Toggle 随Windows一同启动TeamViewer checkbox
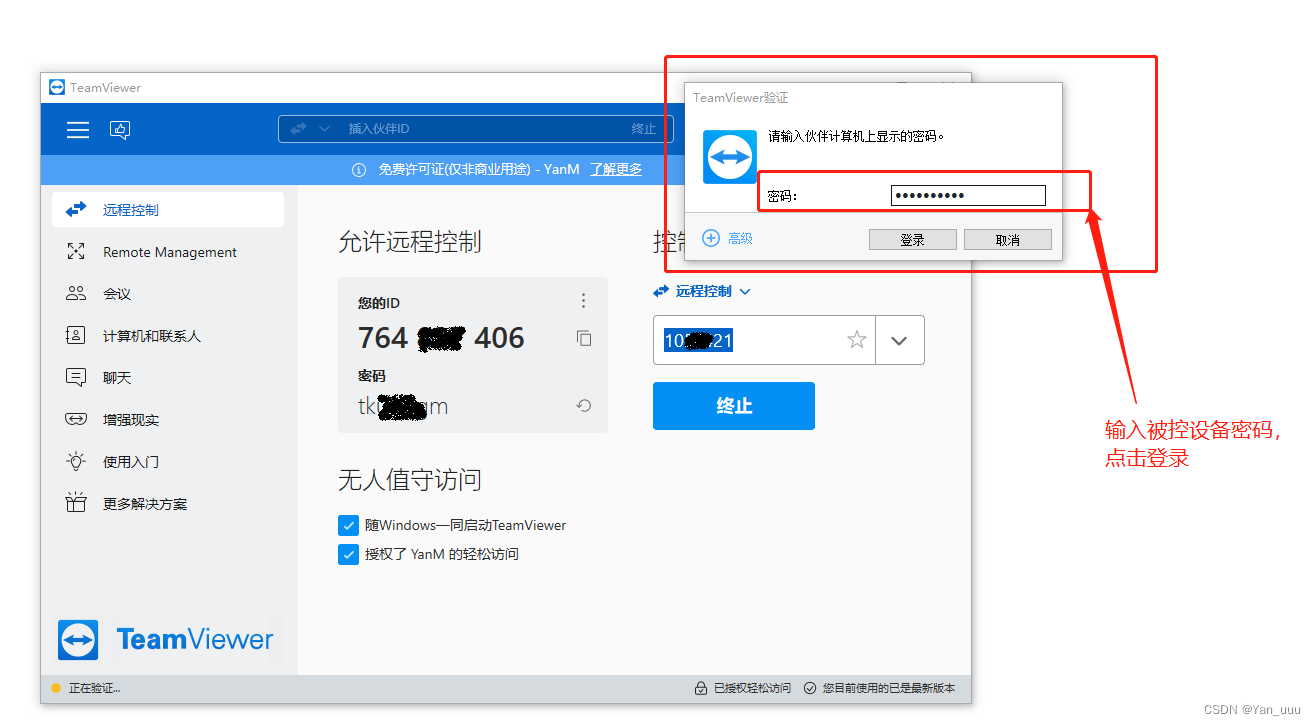This screenshot has width=1316, height=725. click(x=348, y=525)
